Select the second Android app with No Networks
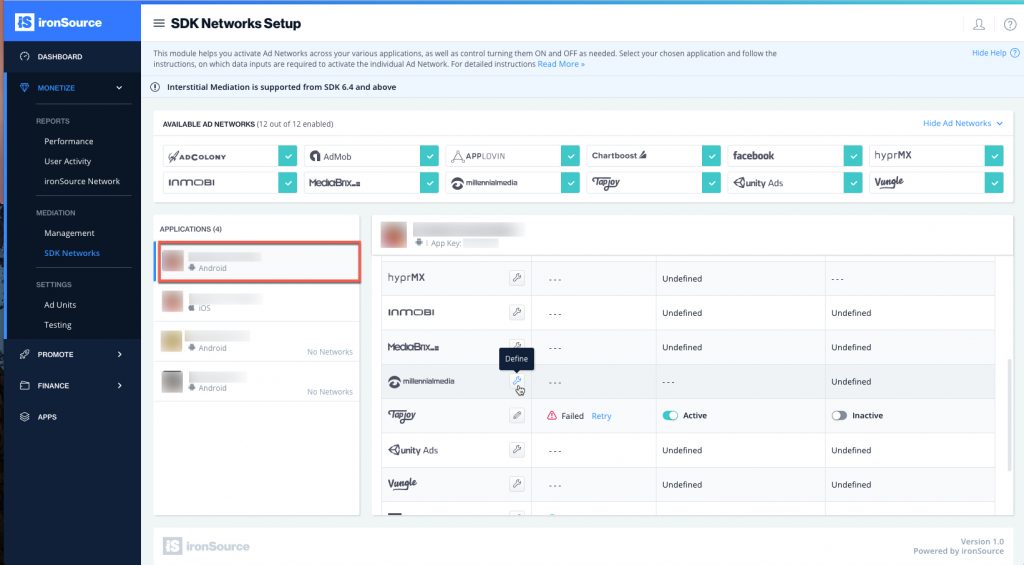The width and height of the screenshot is (1024, 565). coord(257,342)
